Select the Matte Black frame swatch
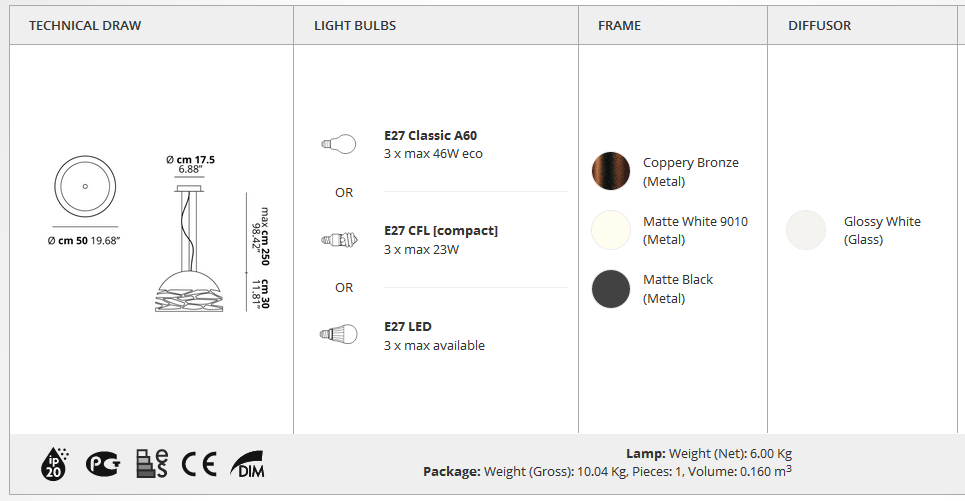 click(611, 289)
